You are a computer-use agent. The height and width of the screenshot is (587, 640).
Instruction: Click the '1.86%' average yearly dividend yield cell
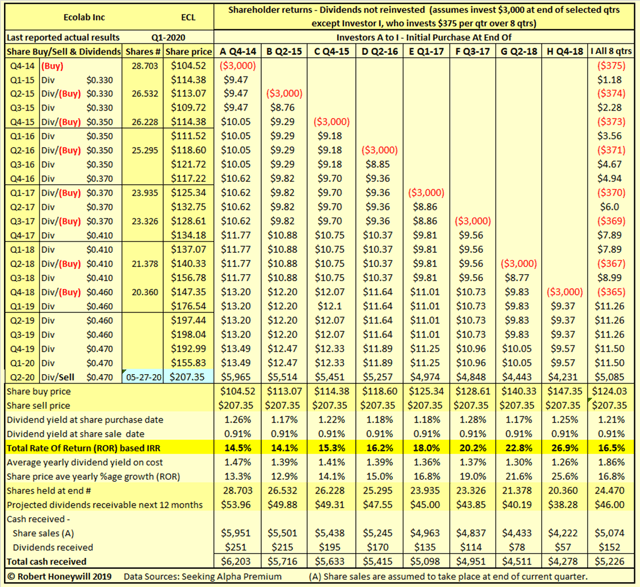(x=611, y=462)
